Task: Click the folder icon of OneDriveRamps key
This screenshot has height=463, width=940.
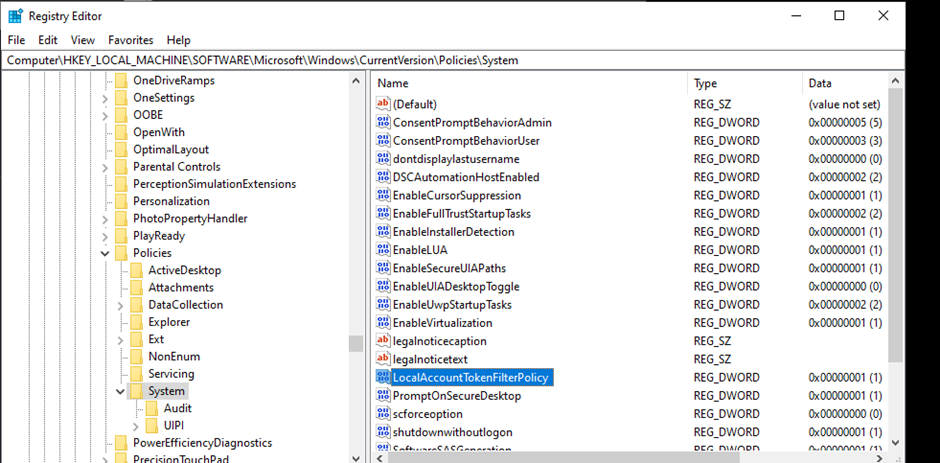Action: [x=122, y=80]
